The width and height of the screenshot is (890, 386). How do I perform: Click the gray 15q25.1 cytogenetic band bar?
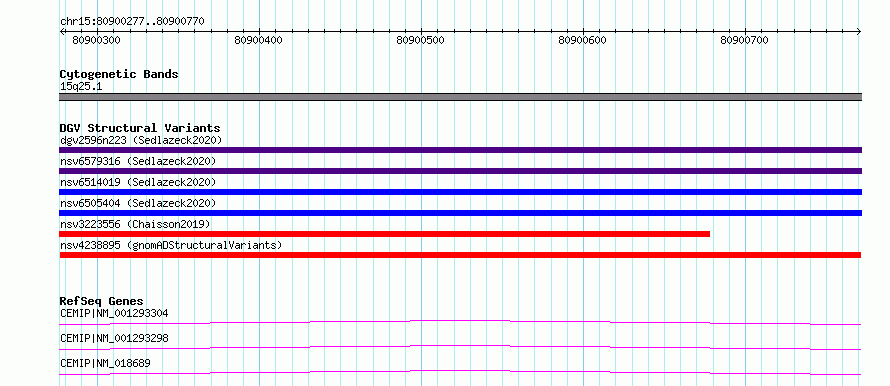coord(460,97)
